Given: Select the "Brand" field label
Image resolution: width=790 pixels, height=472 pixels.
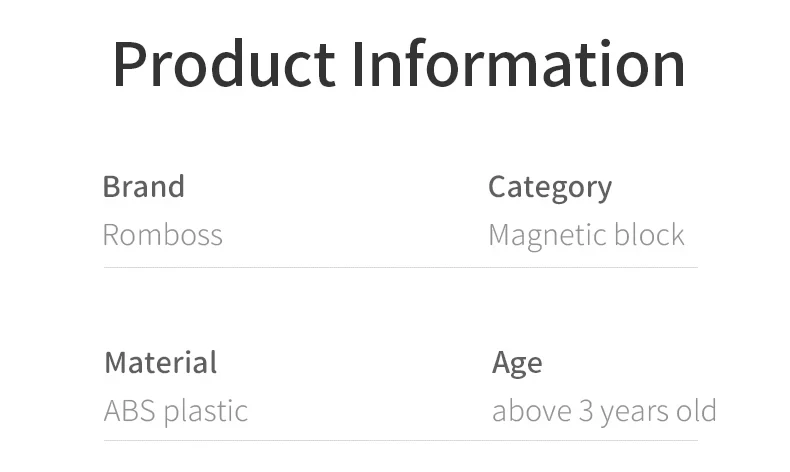Looking at the screenshot, I should tap(143, 187).
